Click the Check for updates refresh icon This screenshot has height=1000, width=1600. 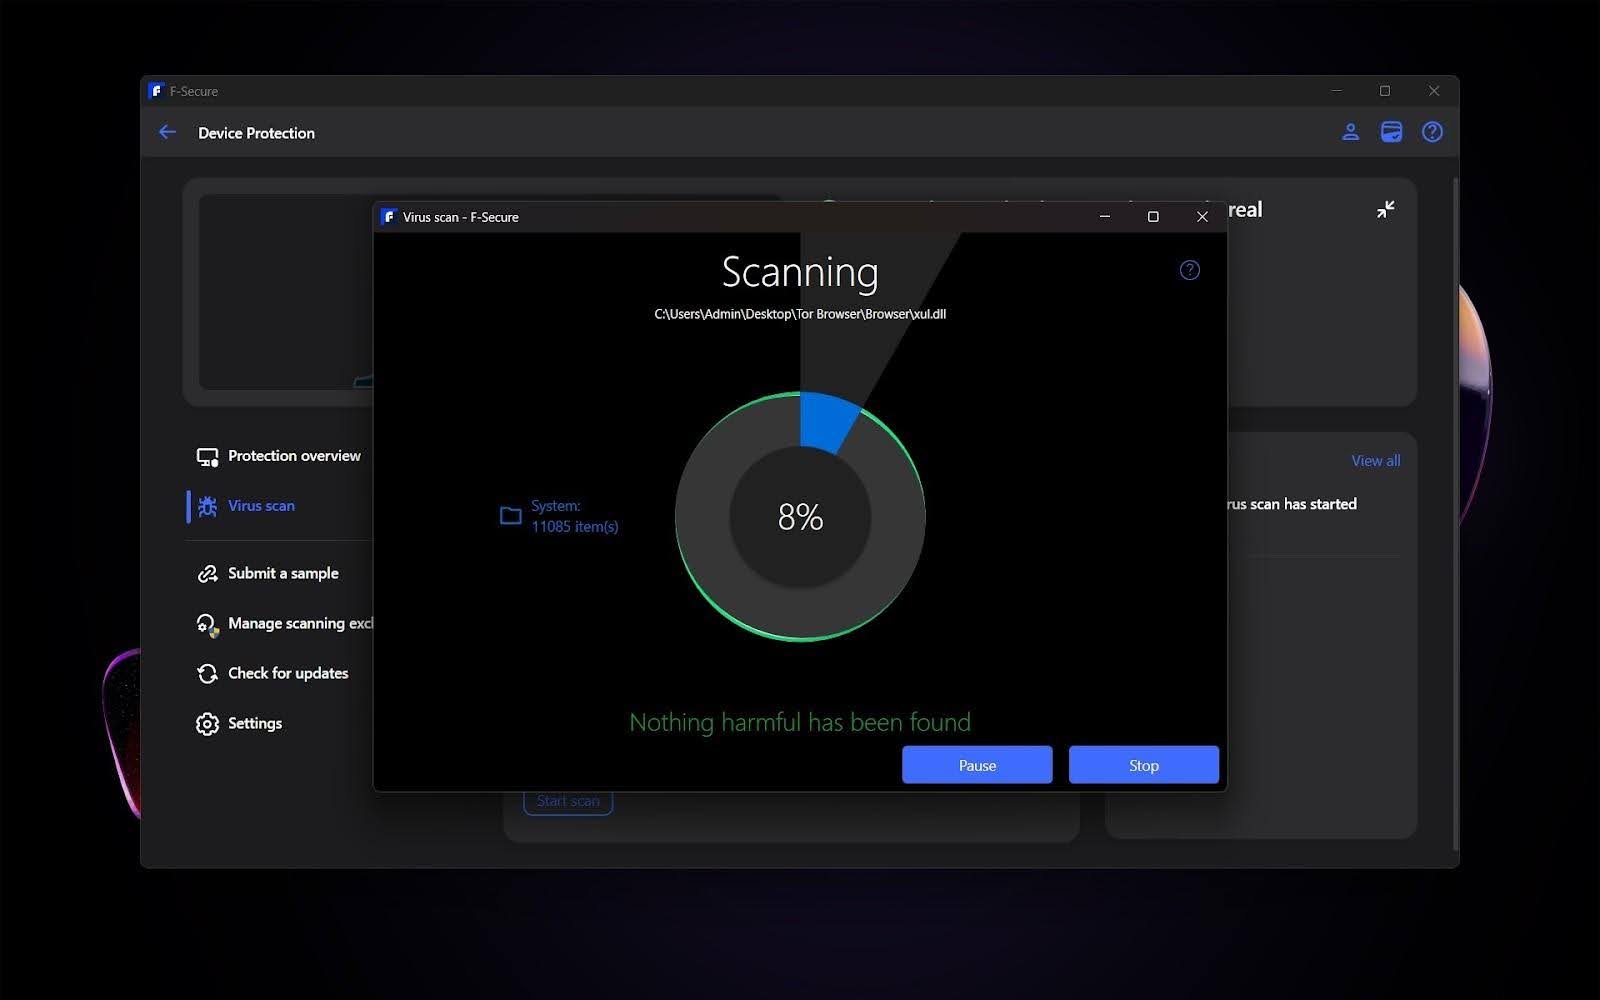207,674
